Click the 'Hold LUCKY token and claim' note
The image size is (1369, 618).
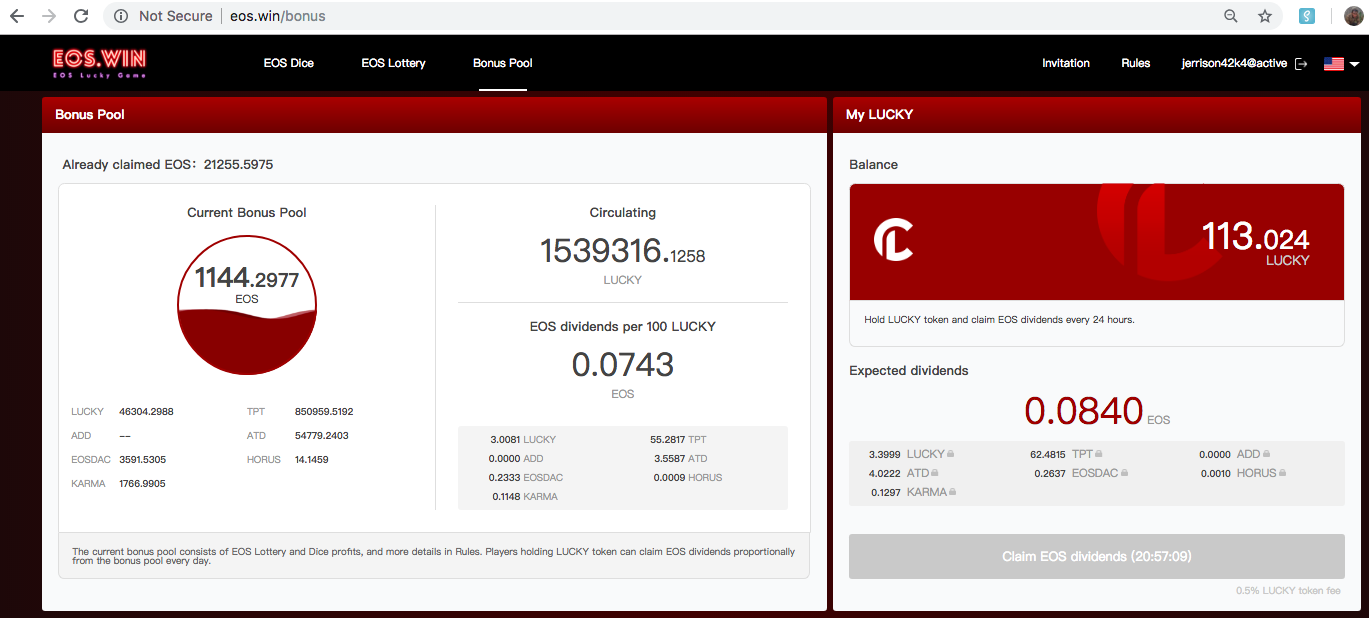coord(999,320)
